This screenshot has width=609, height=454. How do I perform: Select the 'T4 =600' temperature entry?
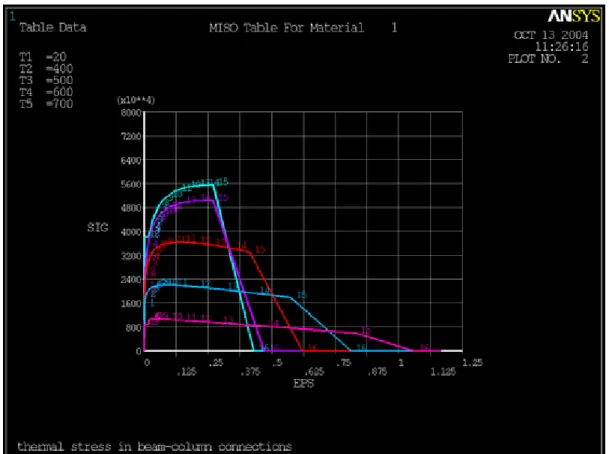click(x=46, y=92)
